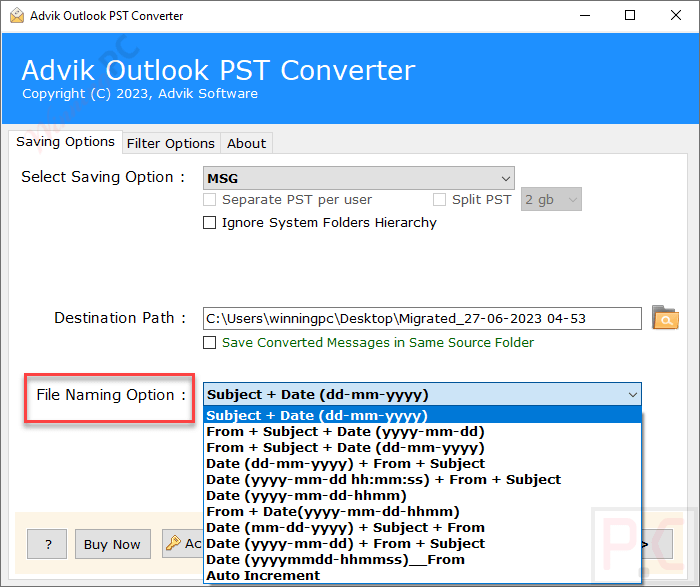Choose From + Subject + Date (dd-mm-yyyy)
The height and width of the screenshot is (587, 700).
point(422,447)
